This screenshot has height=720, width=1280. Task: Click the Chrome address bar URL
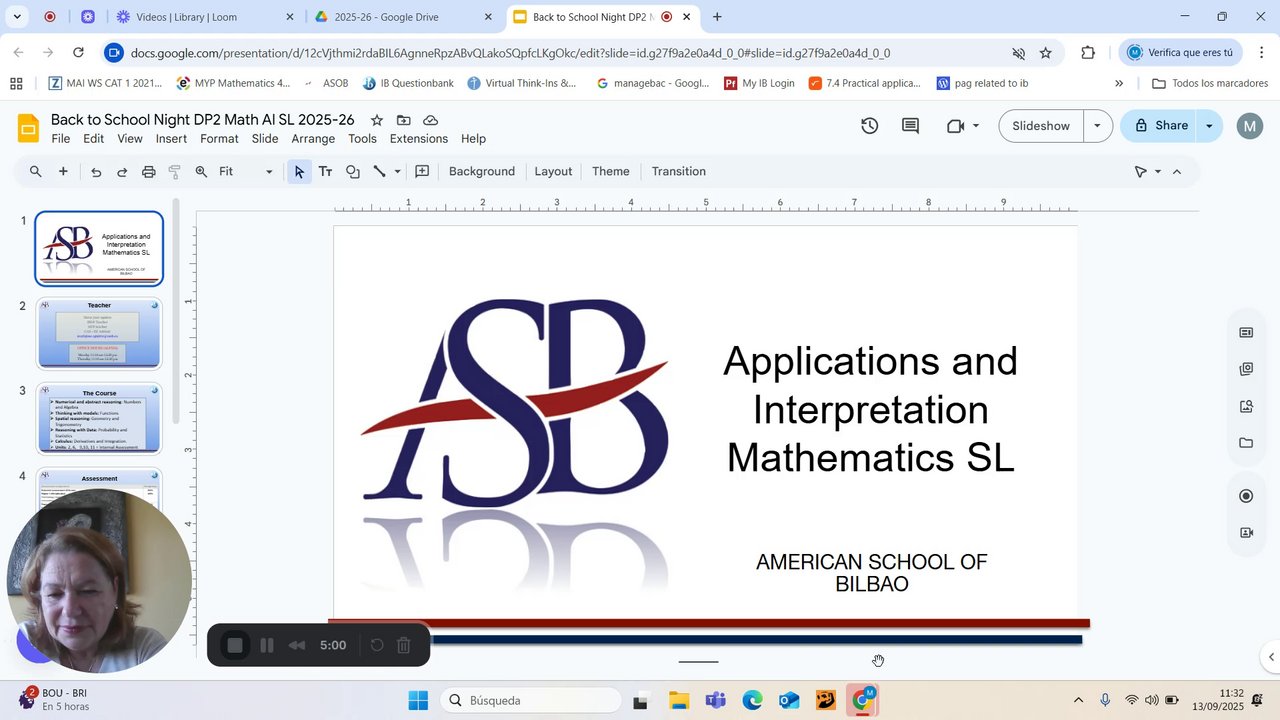pyautogui.click(x=510, y=53)
